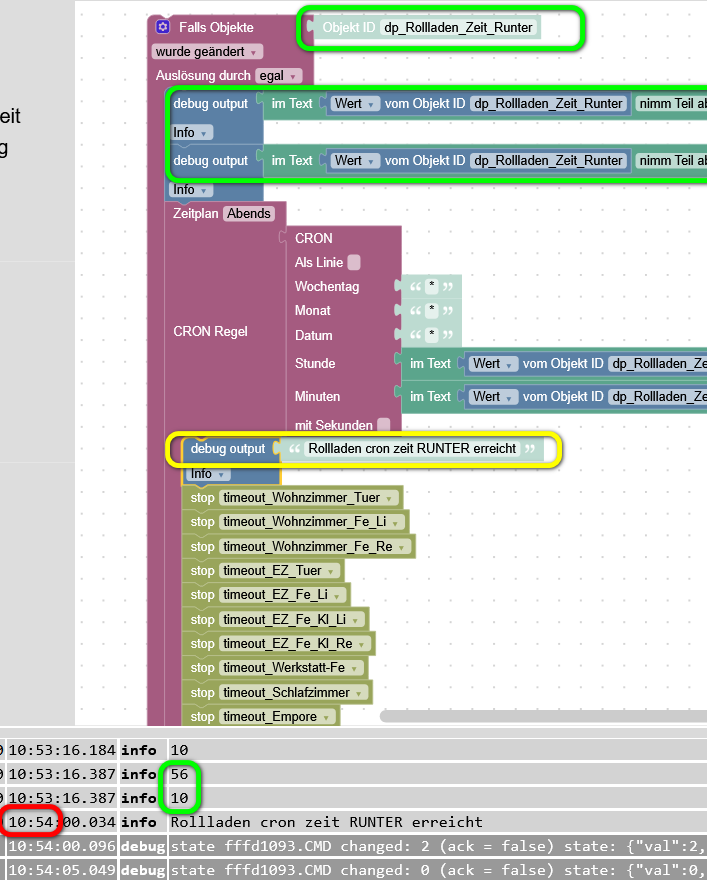Edit Datum asterisk text field
Screen dimensions: 707x882
[x=431, y=335]
